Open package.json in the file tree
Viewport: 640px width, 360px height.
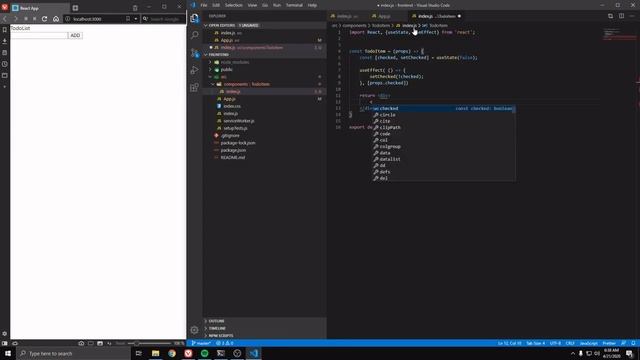click(233, 150)
